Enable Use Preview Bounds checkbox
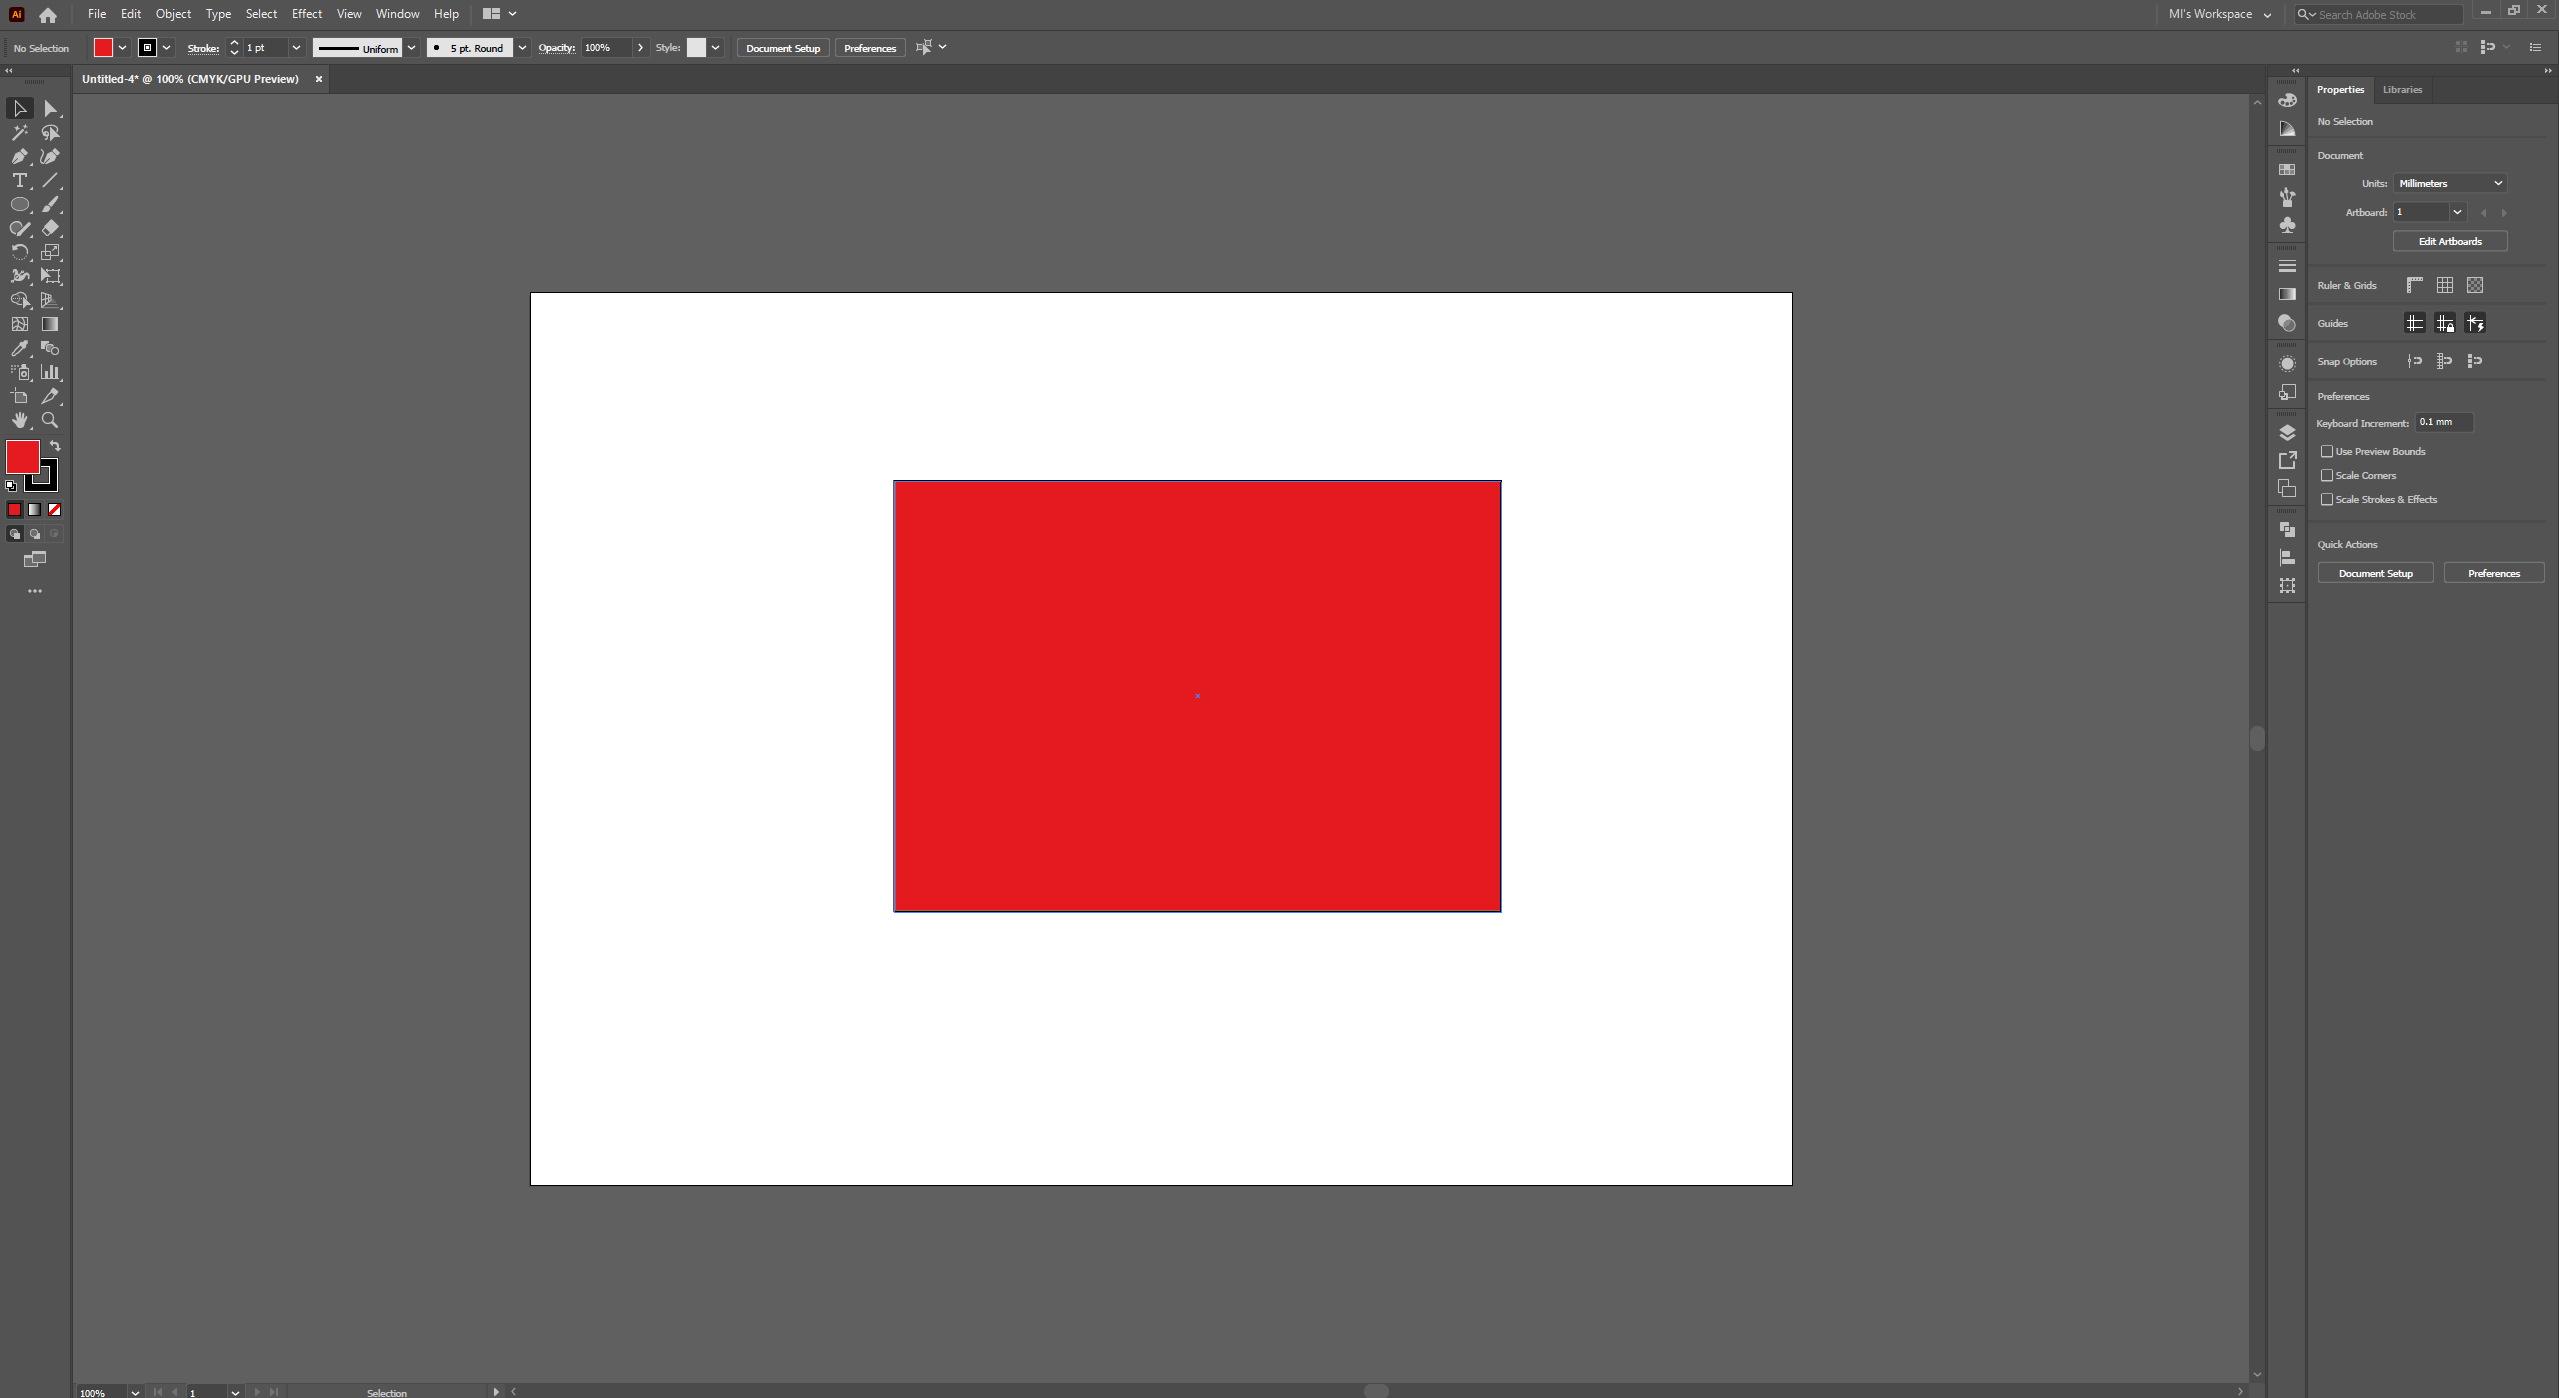2559x1398 pixels. [2327, 452]
